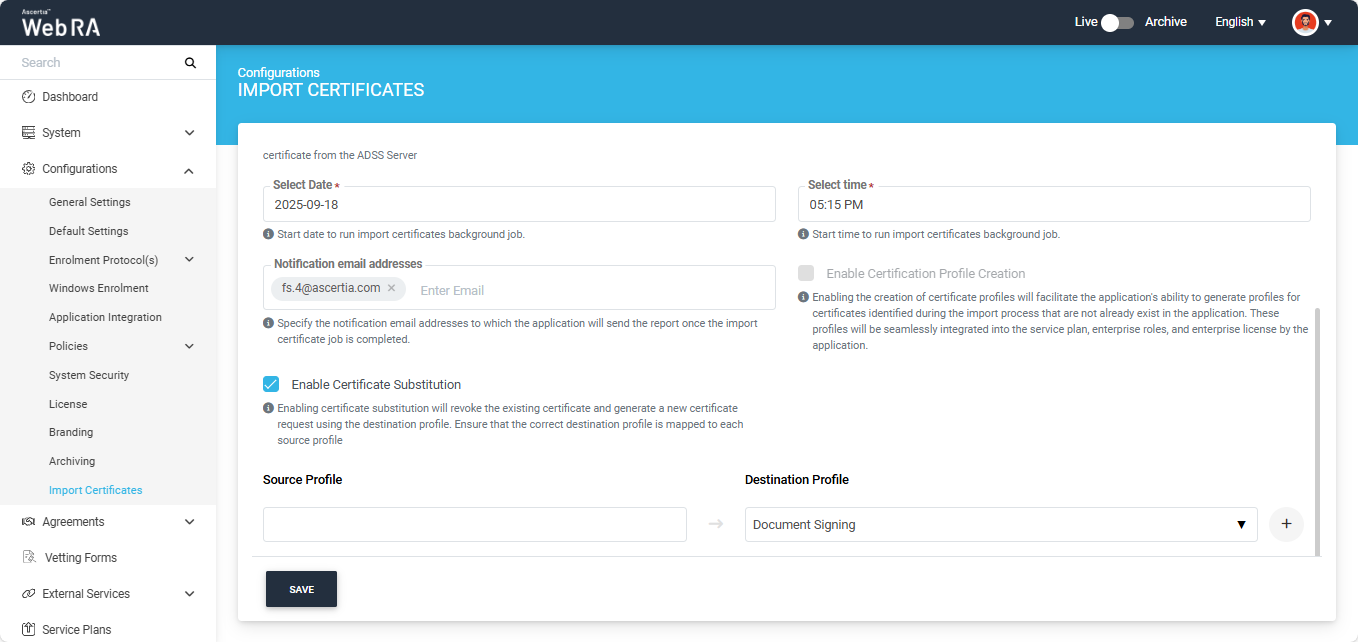1358x642 pixels.
Task: Click the Vetting Forms clipboard icon
Action: 28,558
